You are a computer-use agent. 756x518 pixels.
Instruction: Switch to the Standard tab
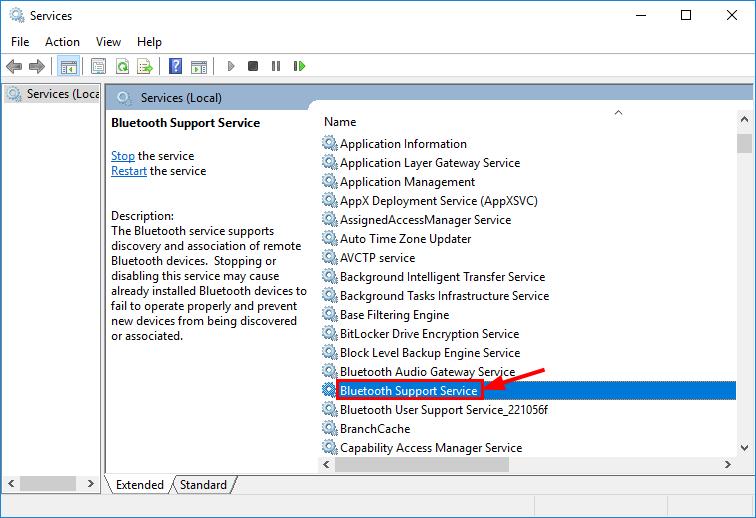click(x=203, y=484)
